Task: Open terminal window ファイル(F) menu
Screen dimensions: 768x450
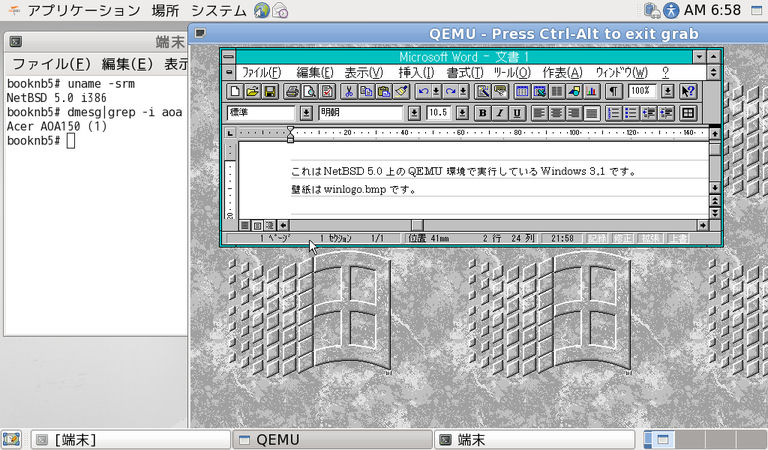Action: point(51,64)
